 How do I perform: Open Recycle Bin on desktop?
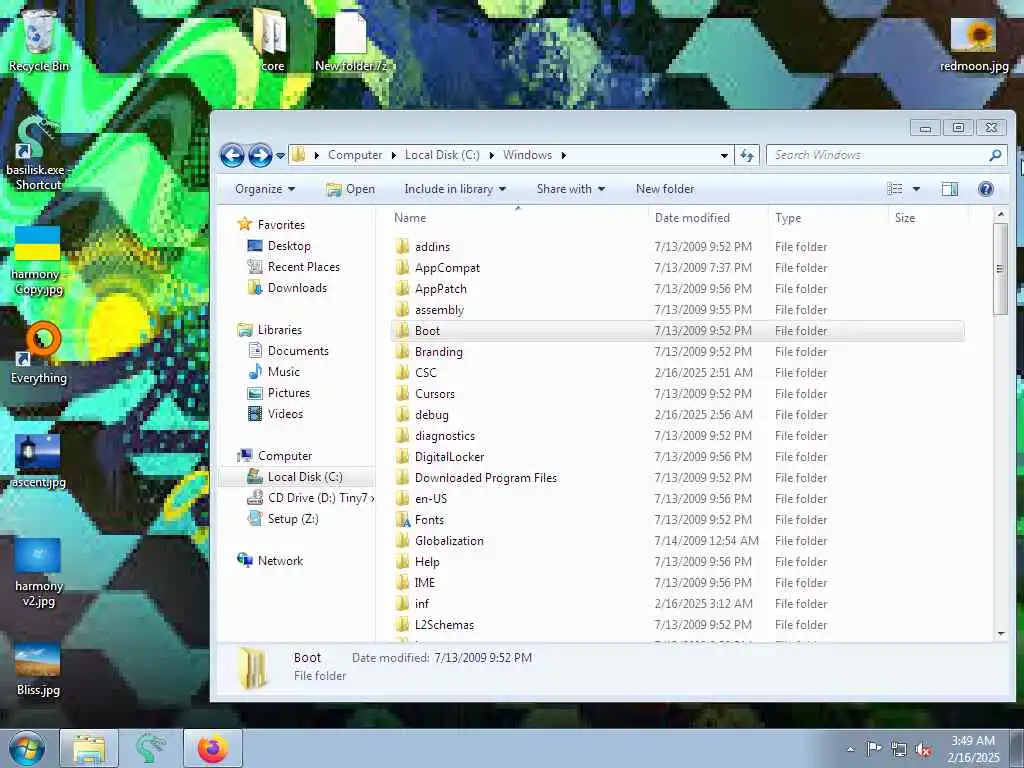[39, 39]
